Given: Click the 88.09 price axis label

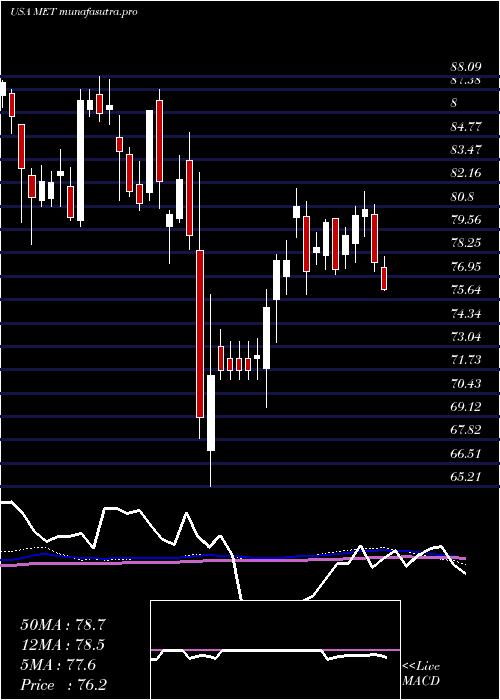Looking at the screenshot, I should pyautogui.click(x=466, y=68).
